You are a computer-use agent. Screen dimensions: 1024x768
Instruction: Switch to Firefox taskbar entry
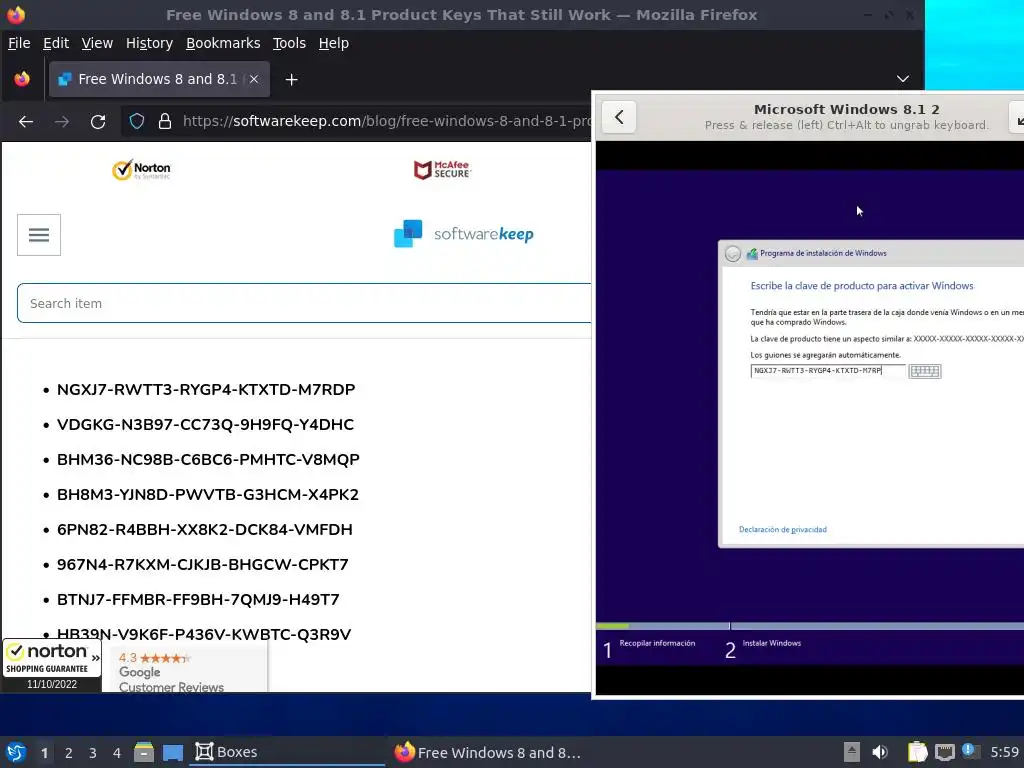(487, 752)
